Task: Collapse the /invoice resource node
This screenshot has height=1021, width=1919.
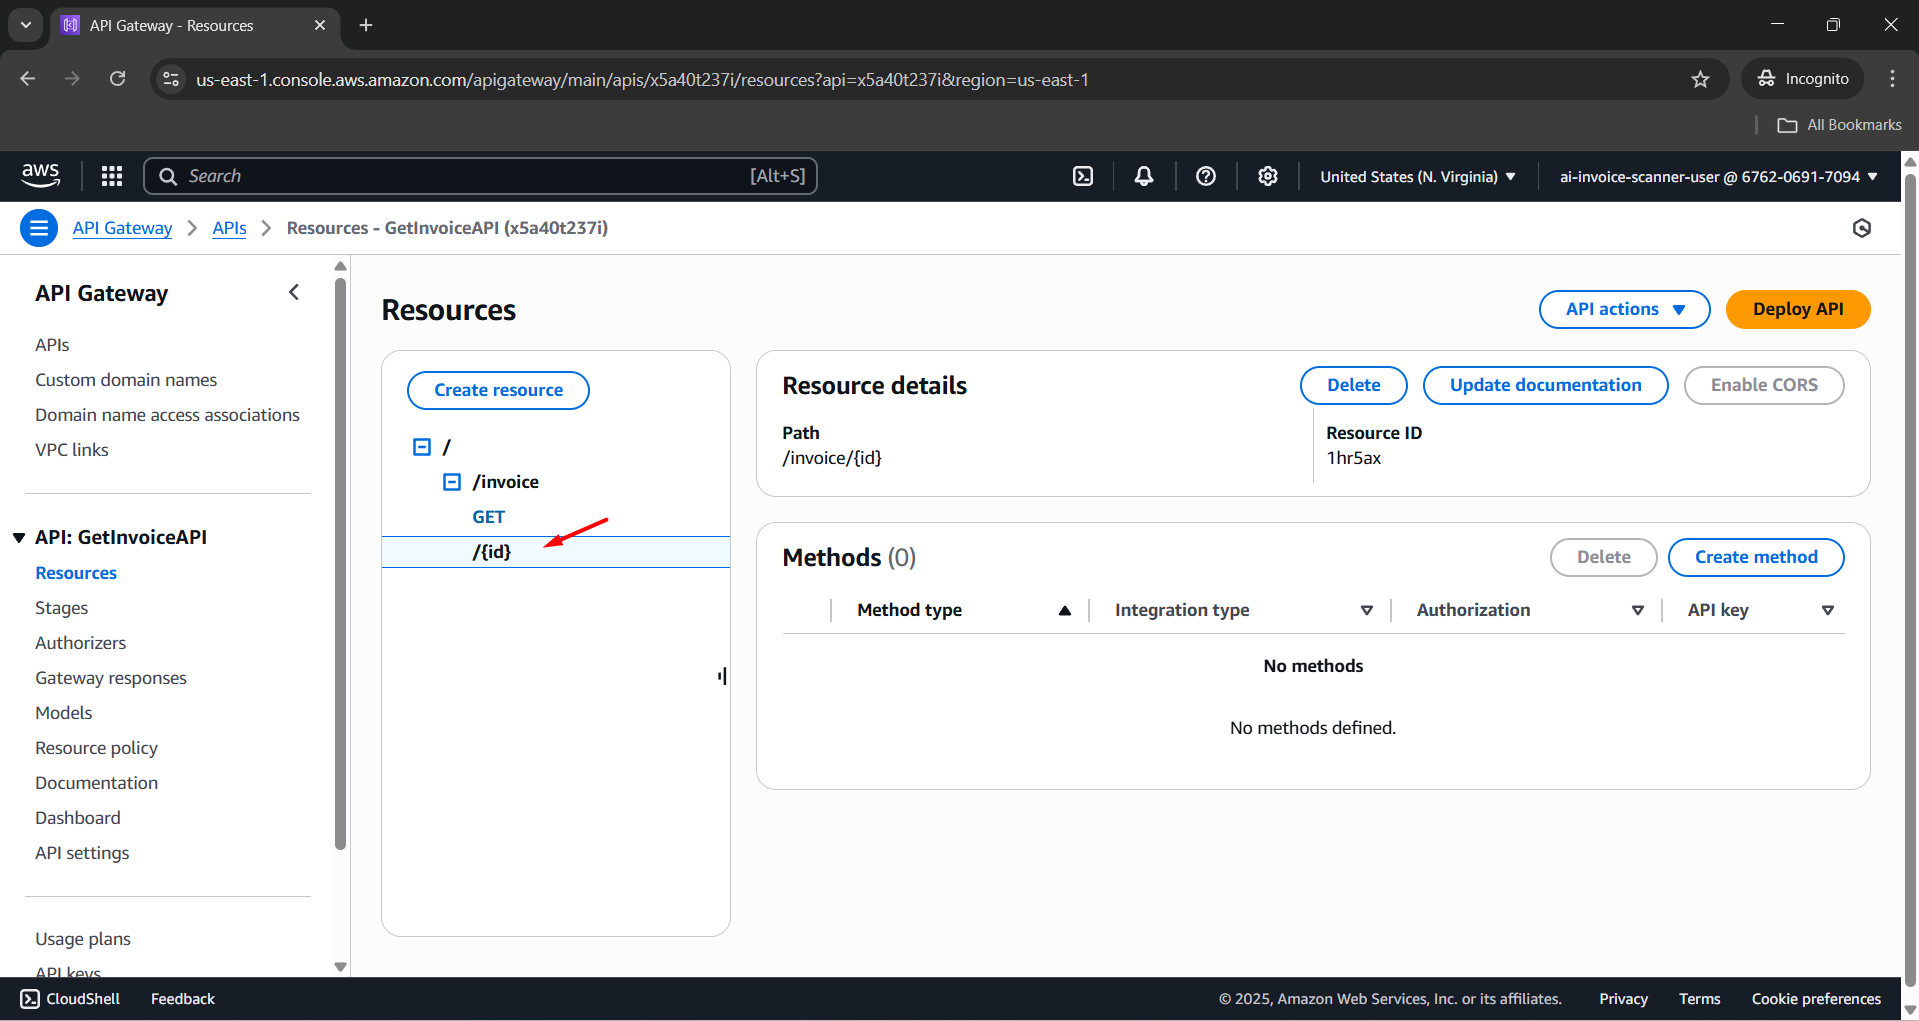Action: point(452,482)
